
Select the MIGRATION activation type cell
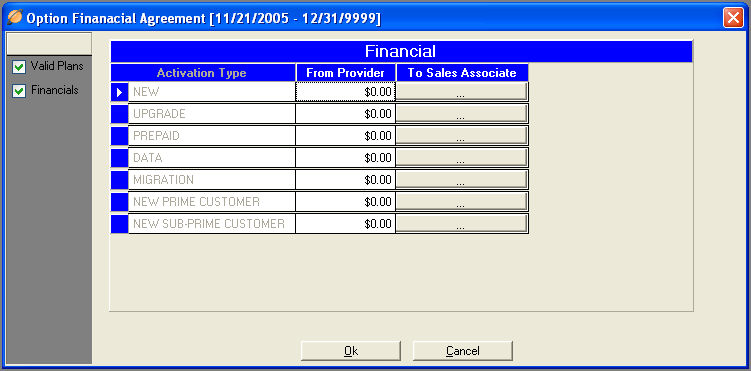(x=212, y=180)
